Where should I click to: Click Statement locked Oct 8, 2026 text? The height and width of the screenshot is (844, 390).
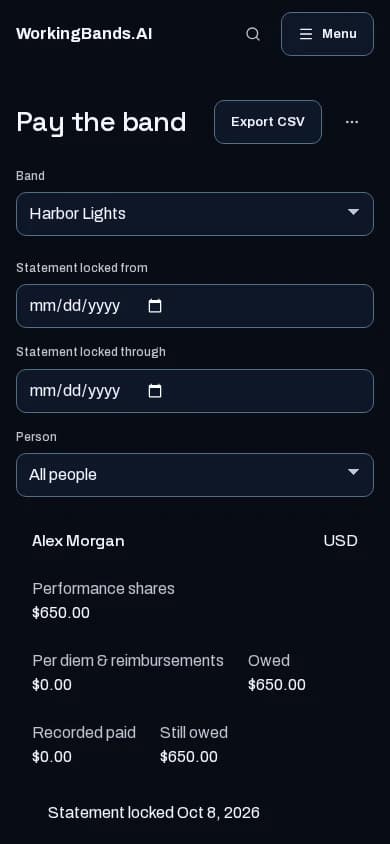point(154,813)
